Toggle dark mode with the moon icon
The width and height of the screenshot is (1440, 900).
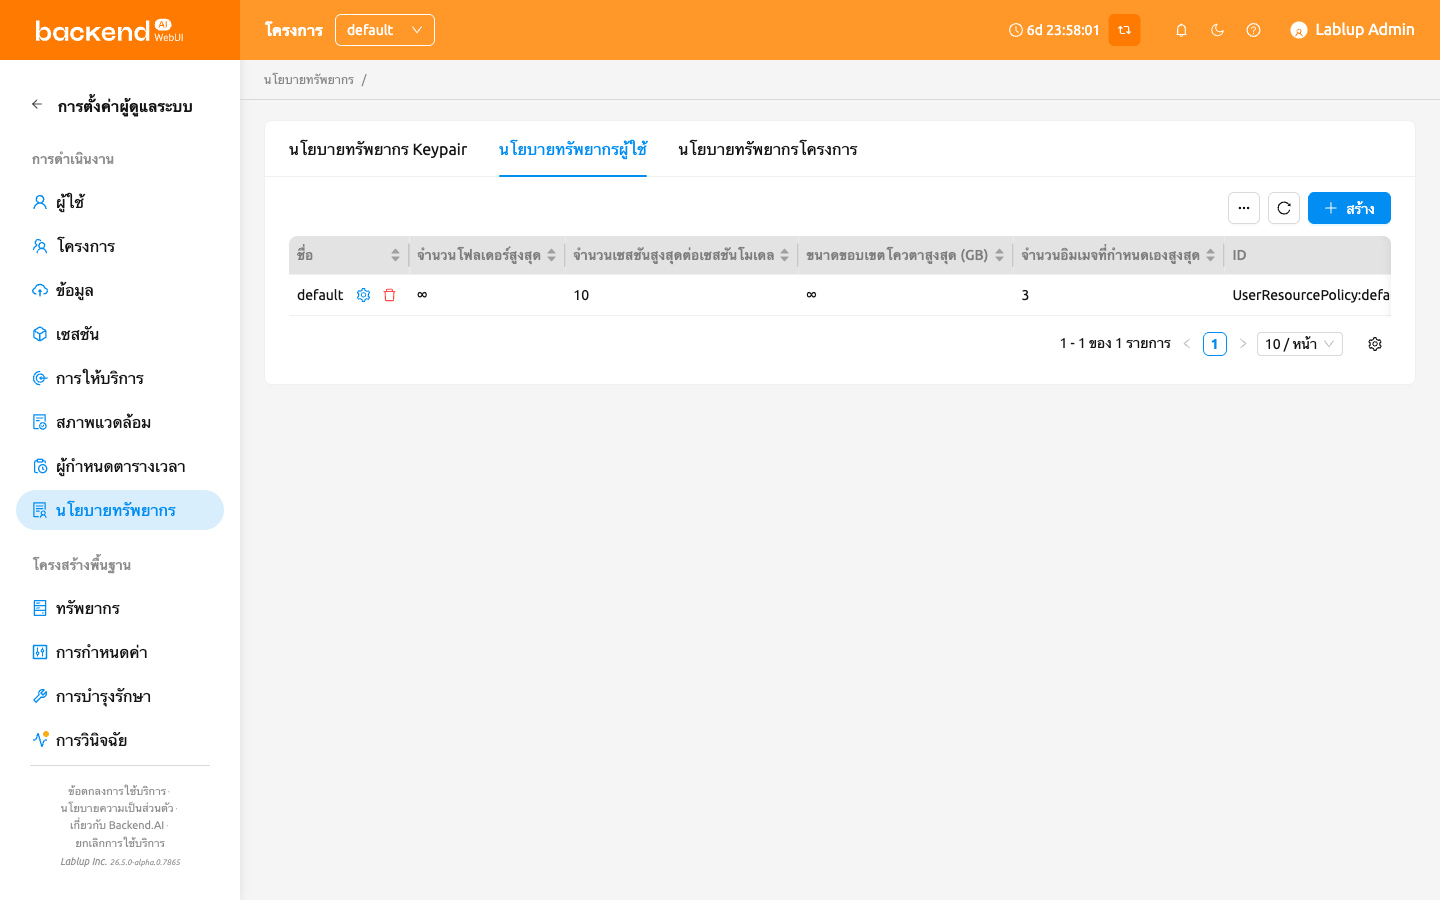[1217, 30]
